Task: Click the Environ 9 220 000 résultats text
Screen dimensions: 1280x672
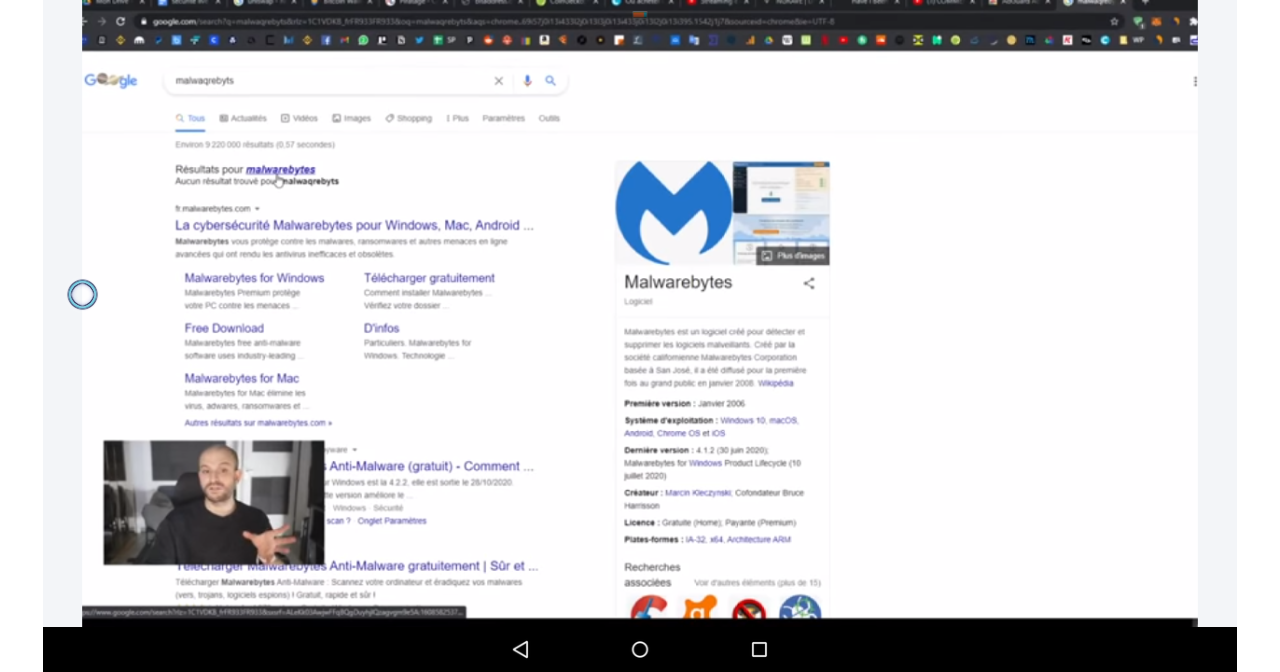Action: (x=255, y=145)
